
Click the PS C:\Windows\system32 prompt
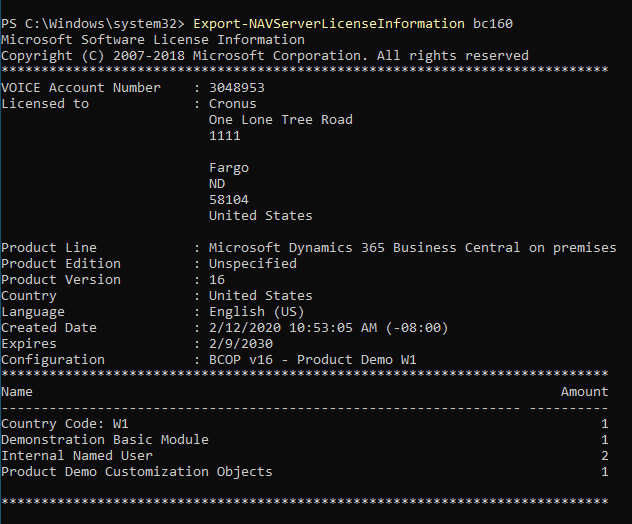click(93, 24)
